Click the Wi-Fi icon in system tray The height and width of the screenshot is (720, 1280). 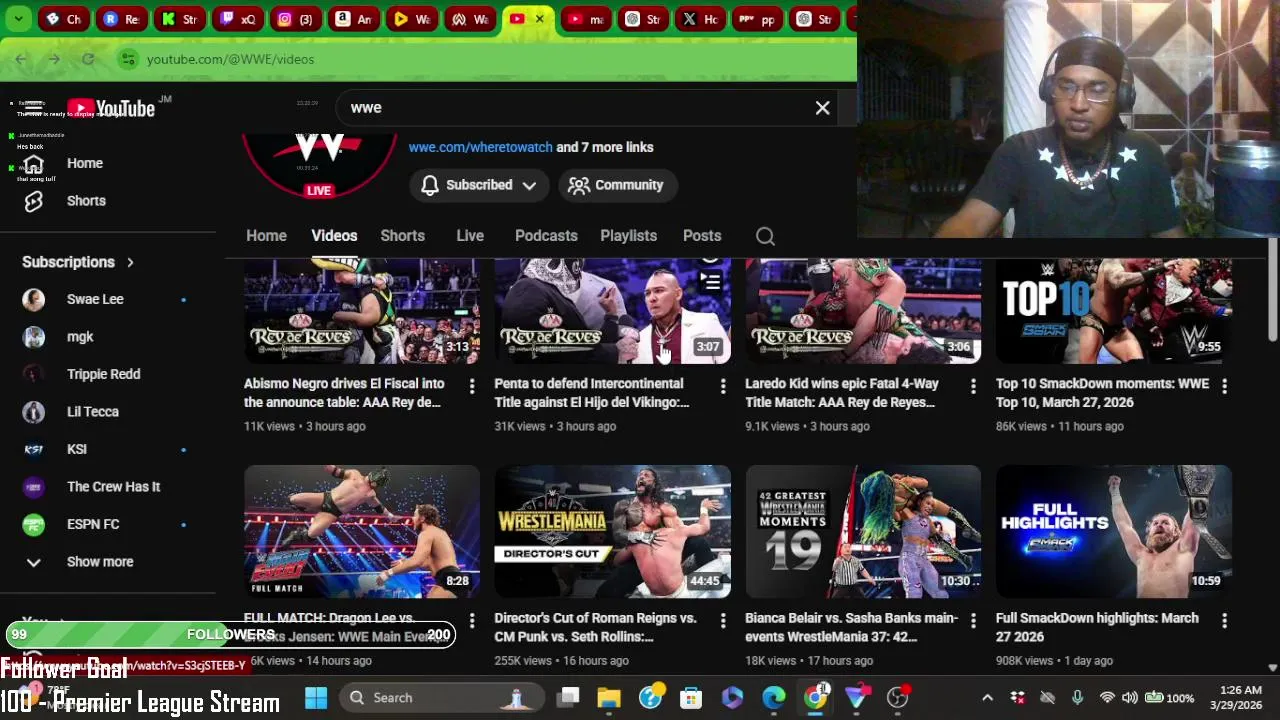pyautogui.click(x=1106, y=698)
